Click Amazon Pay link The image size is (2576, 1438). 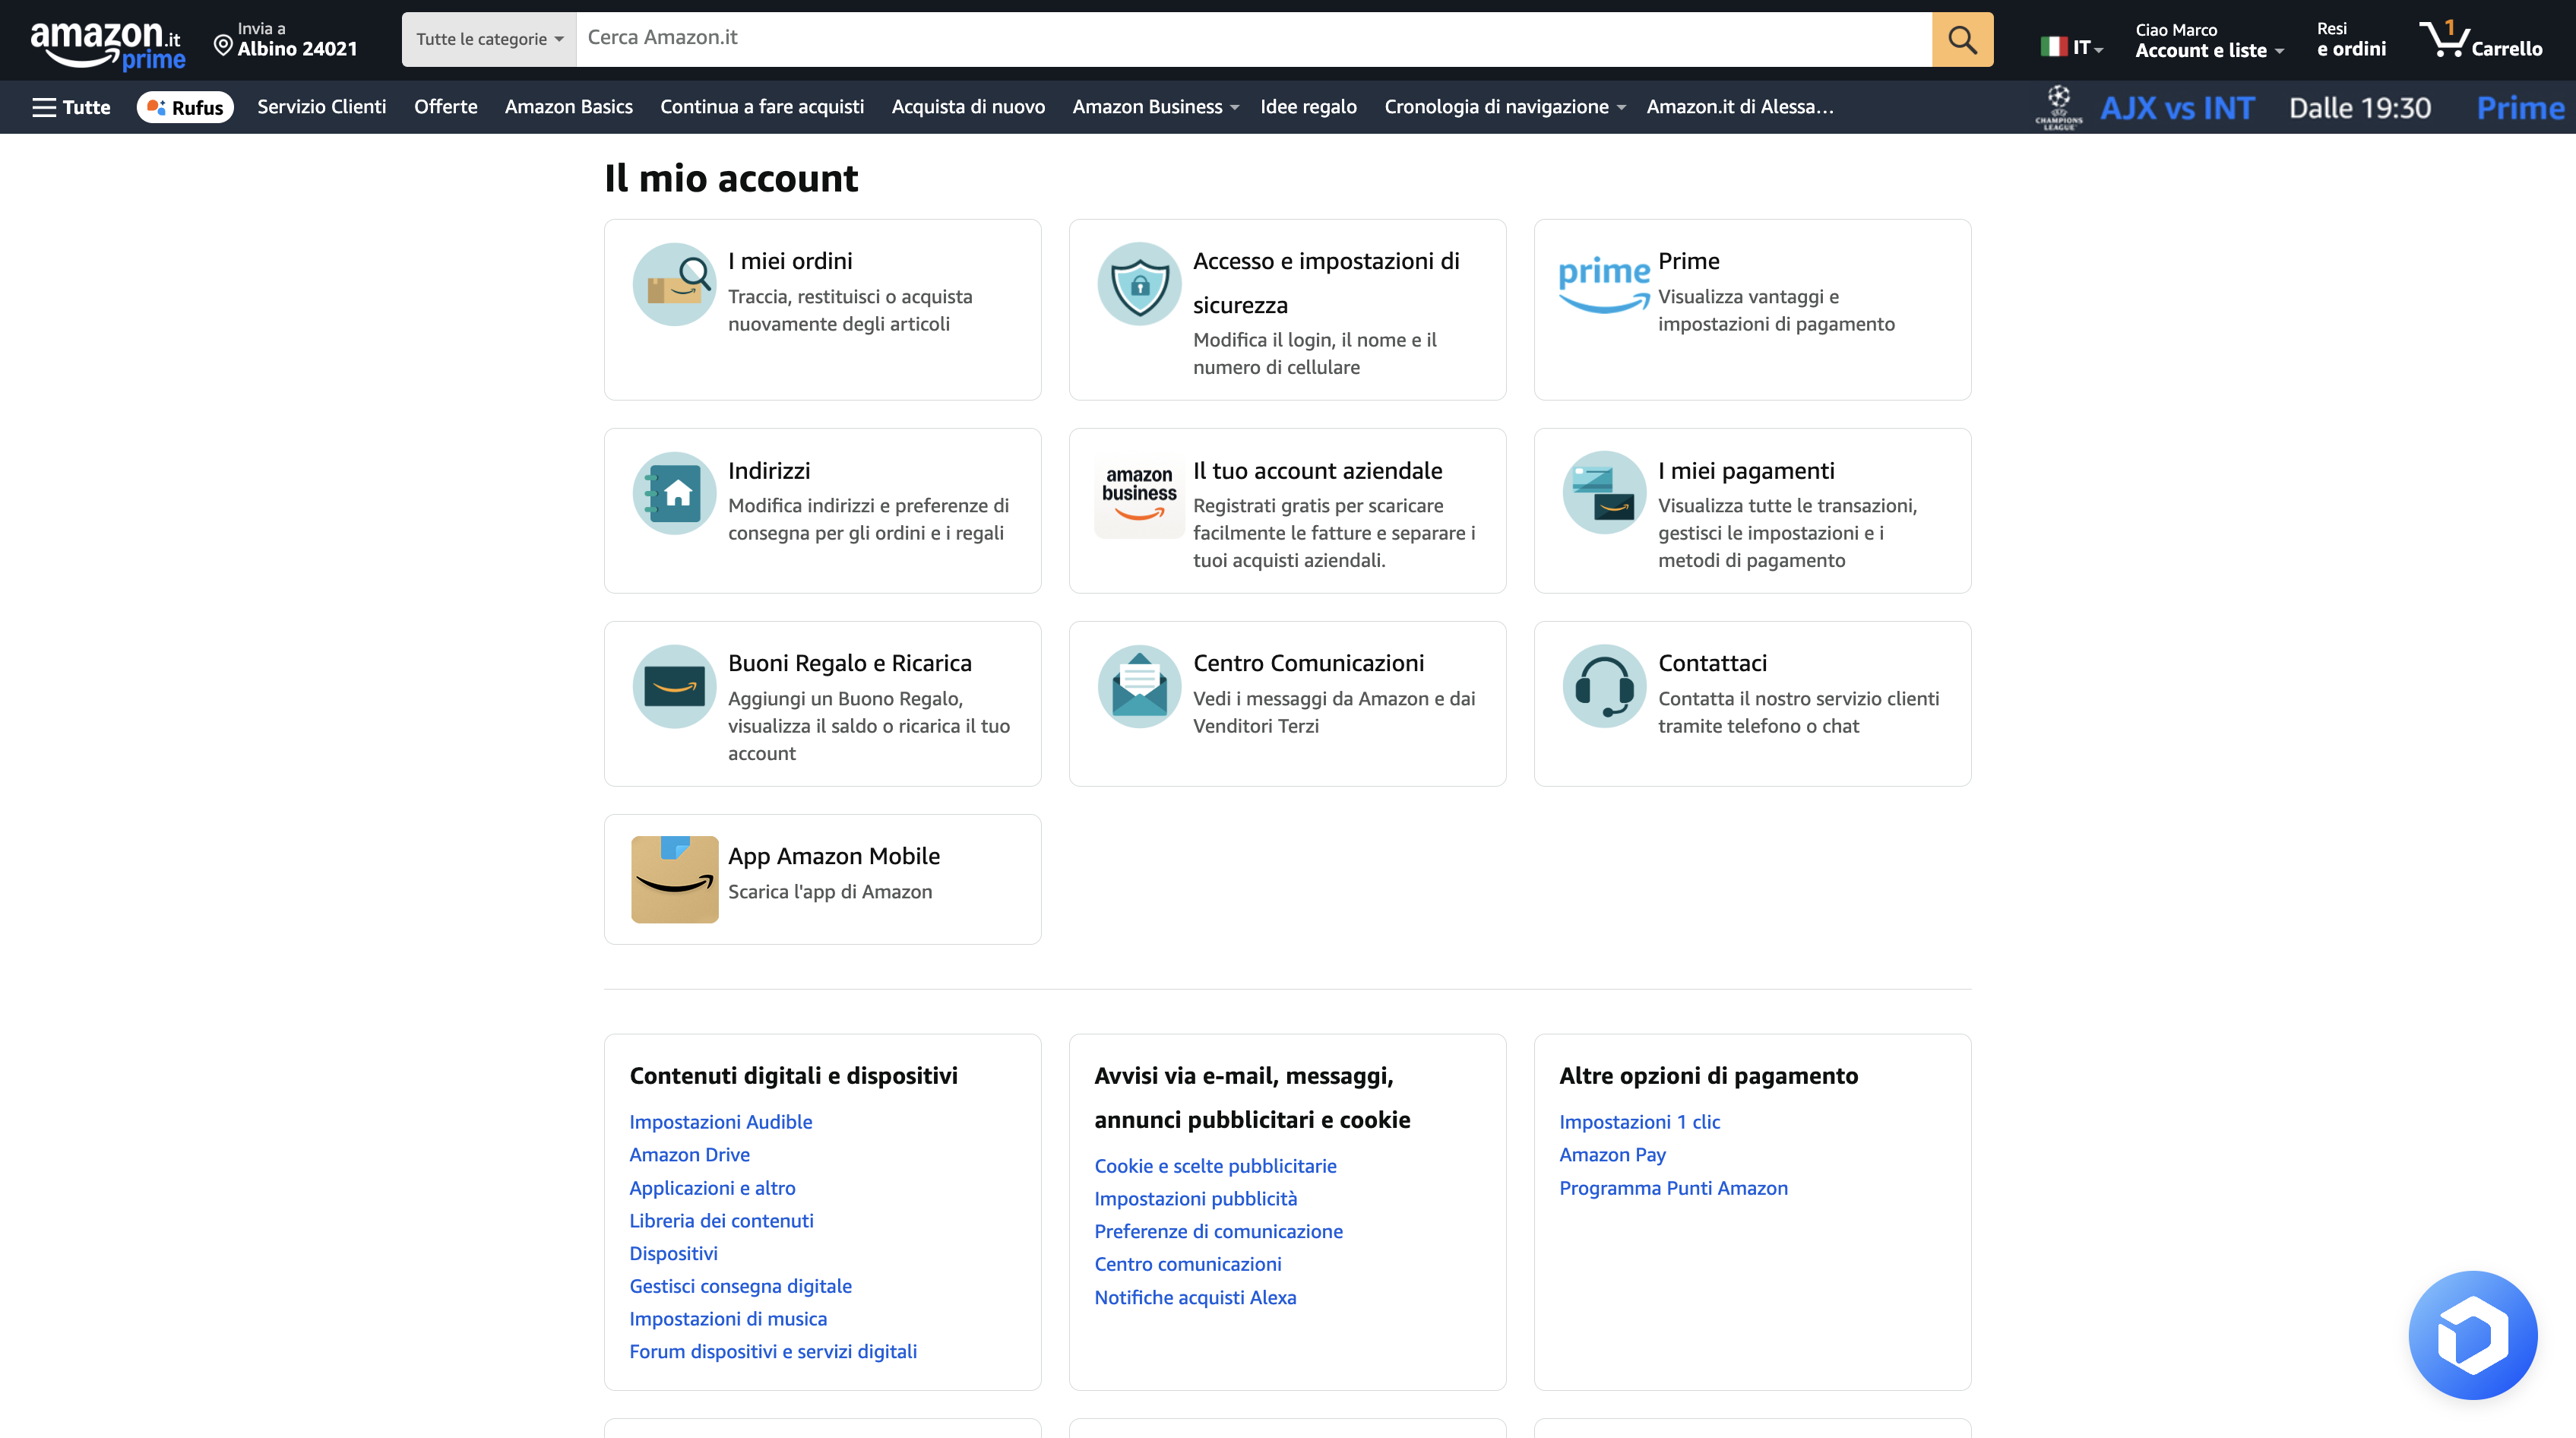tap(1612, 1155)
